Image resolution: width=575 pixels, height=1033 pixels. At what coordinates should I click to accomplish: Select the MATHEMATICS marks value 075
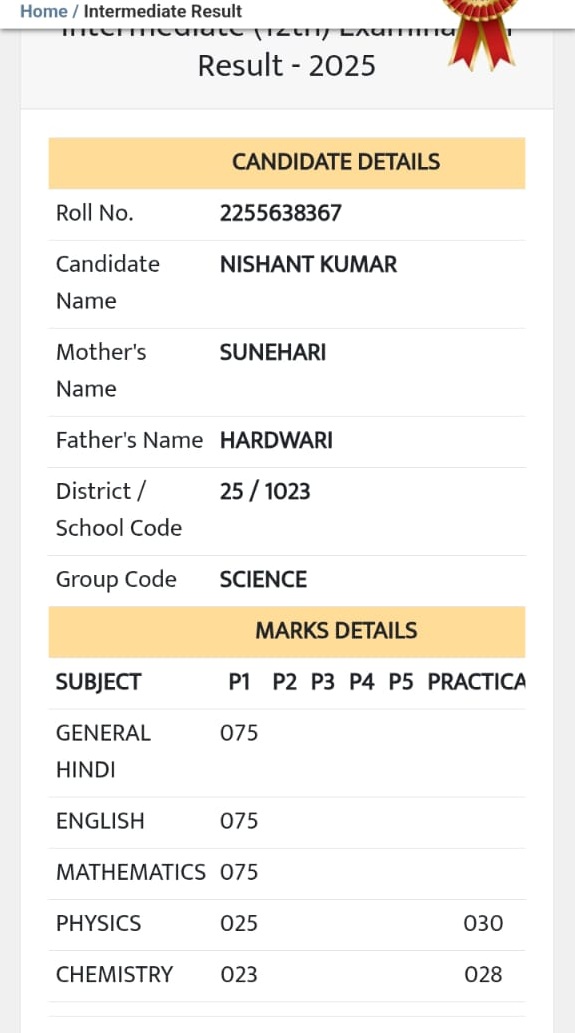tap(239, 872)
